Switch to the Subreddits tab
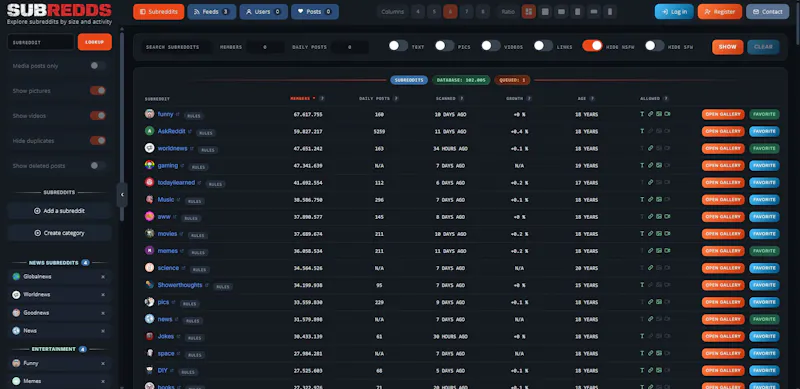Screen dimensions: 800x389 [x=159, y=11]
